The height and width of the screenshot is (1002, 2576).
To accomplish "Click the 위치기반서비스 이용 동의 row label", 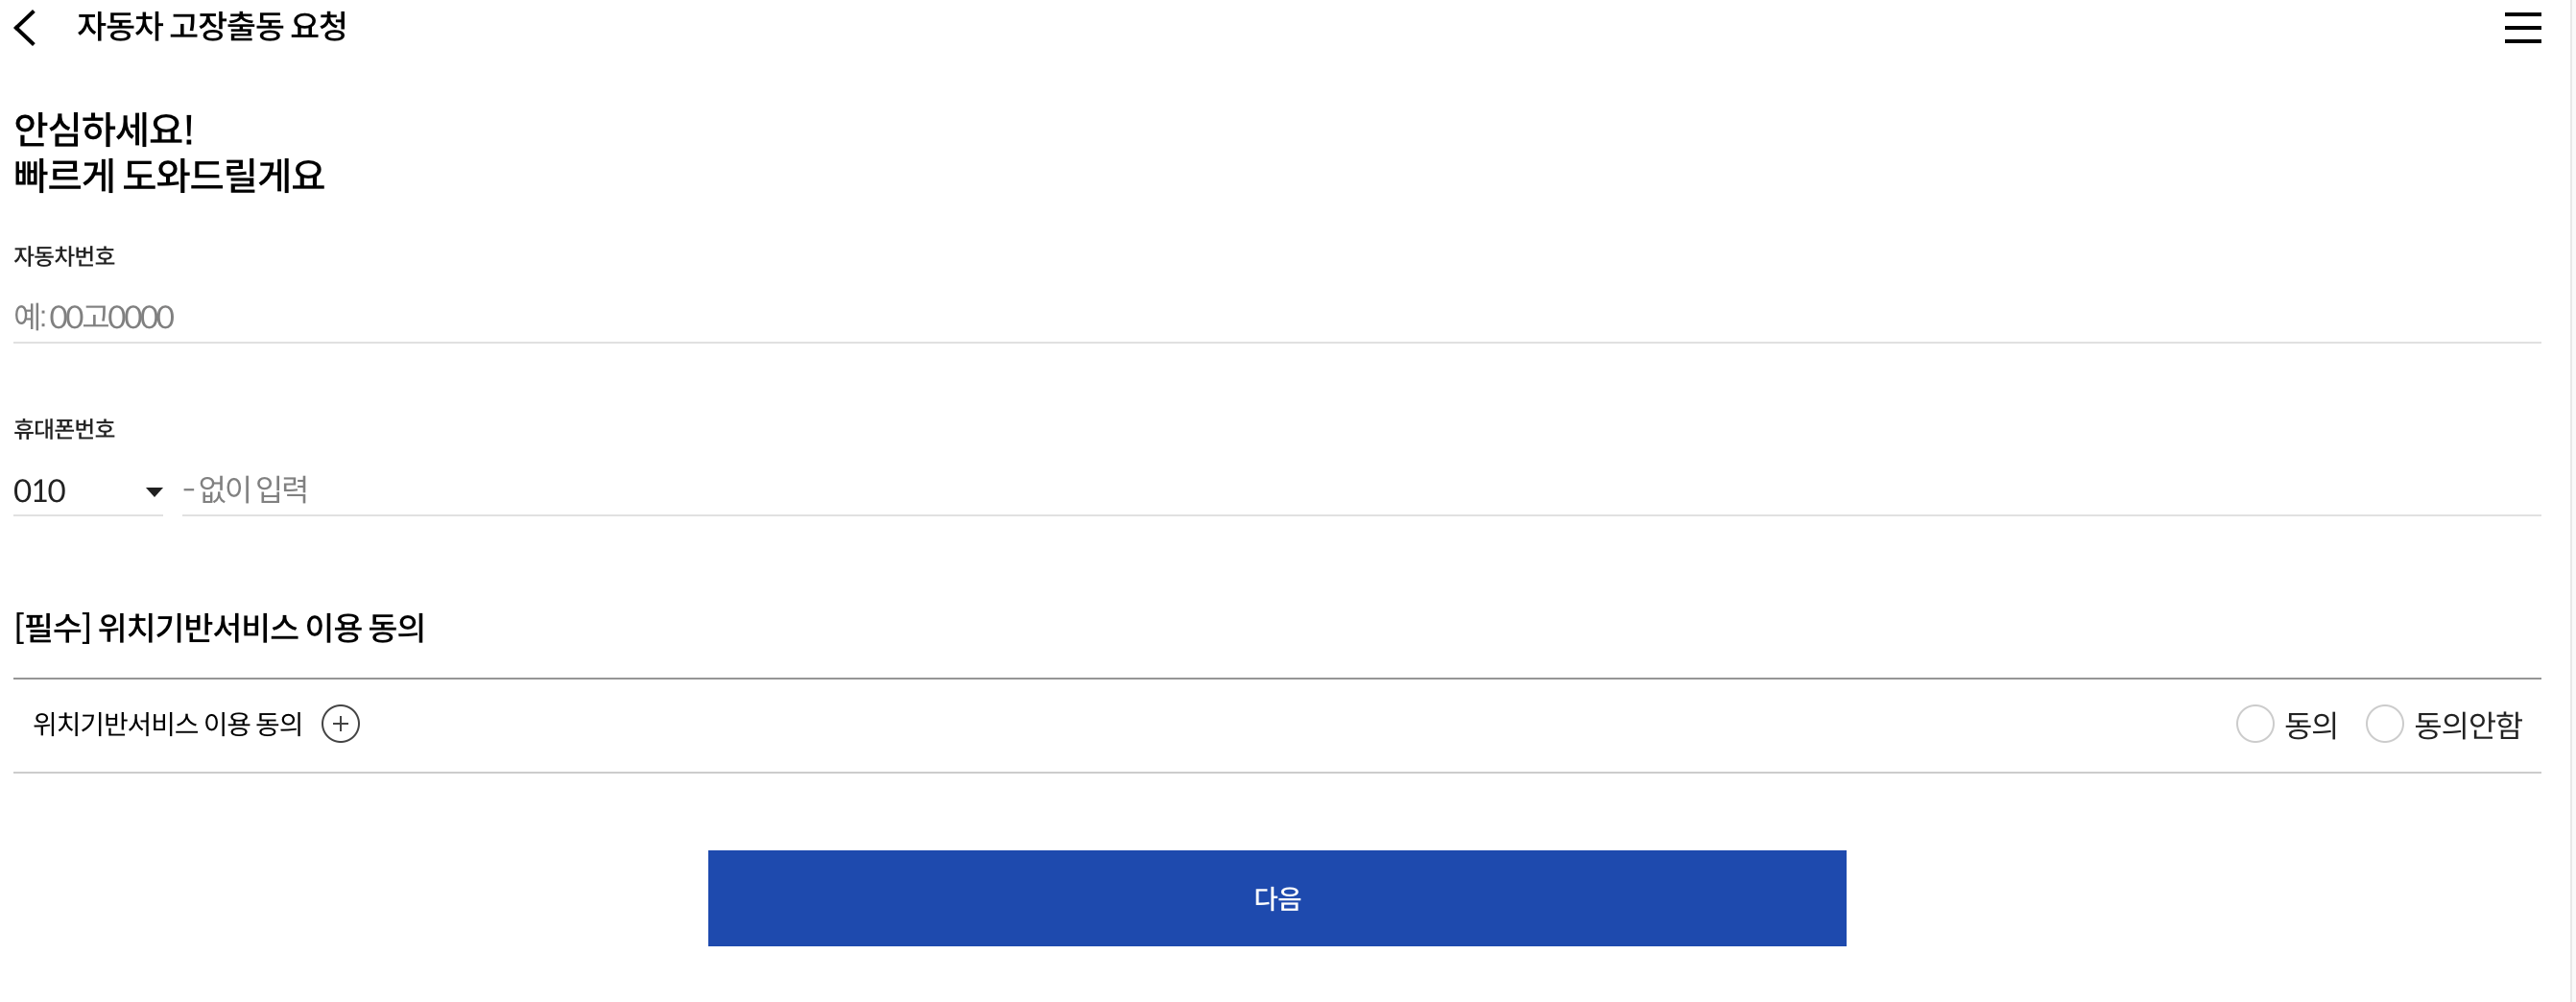I will pos(168,724).
